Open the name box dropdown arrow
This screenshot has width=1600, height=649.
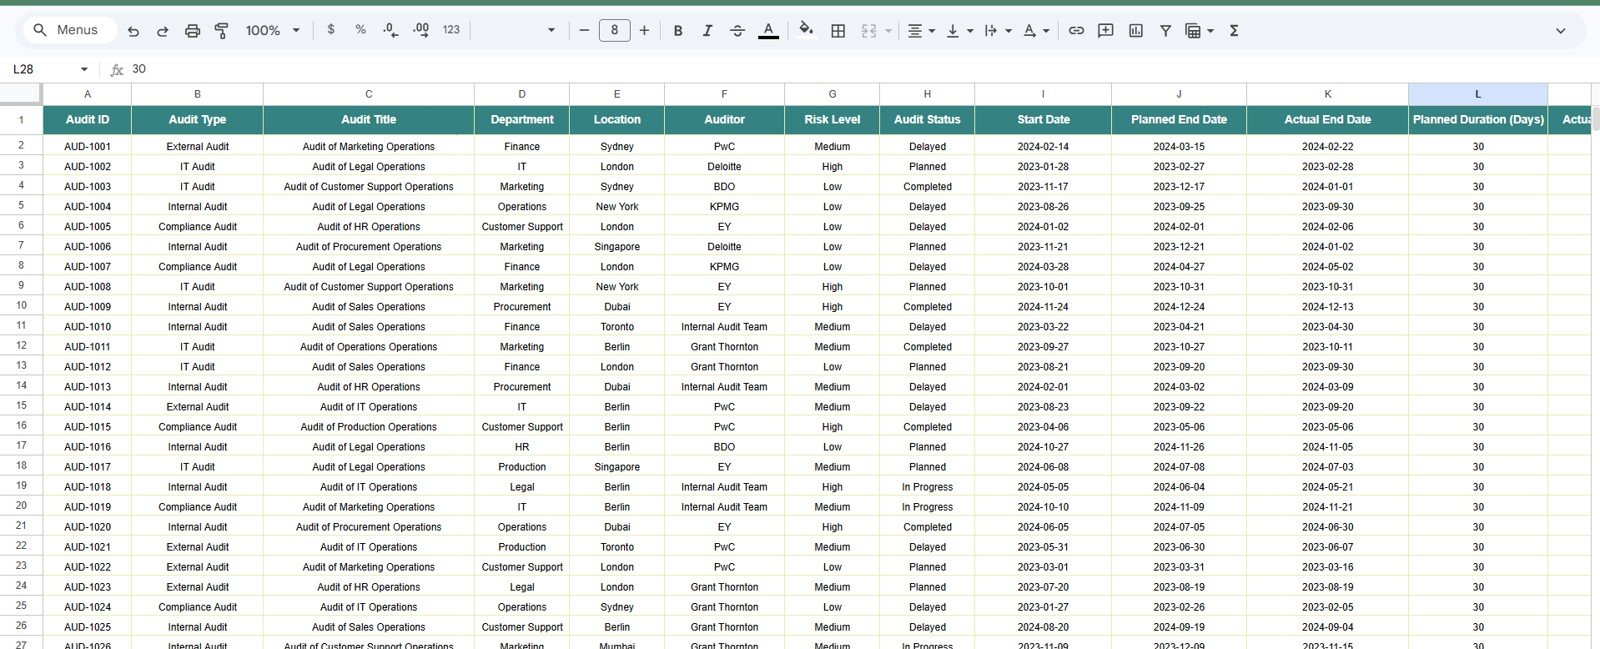(x=84, y=69)
